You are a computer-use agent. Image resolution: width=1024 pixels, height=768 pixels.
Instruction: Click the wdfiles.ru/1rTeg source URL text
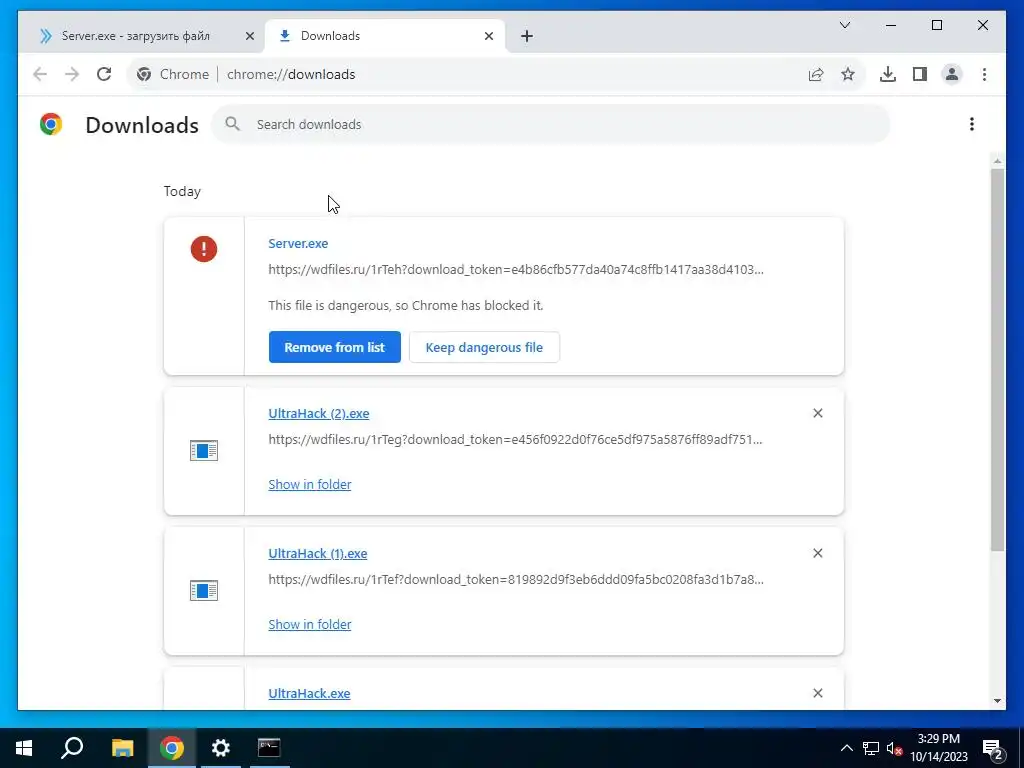[515, 439]
